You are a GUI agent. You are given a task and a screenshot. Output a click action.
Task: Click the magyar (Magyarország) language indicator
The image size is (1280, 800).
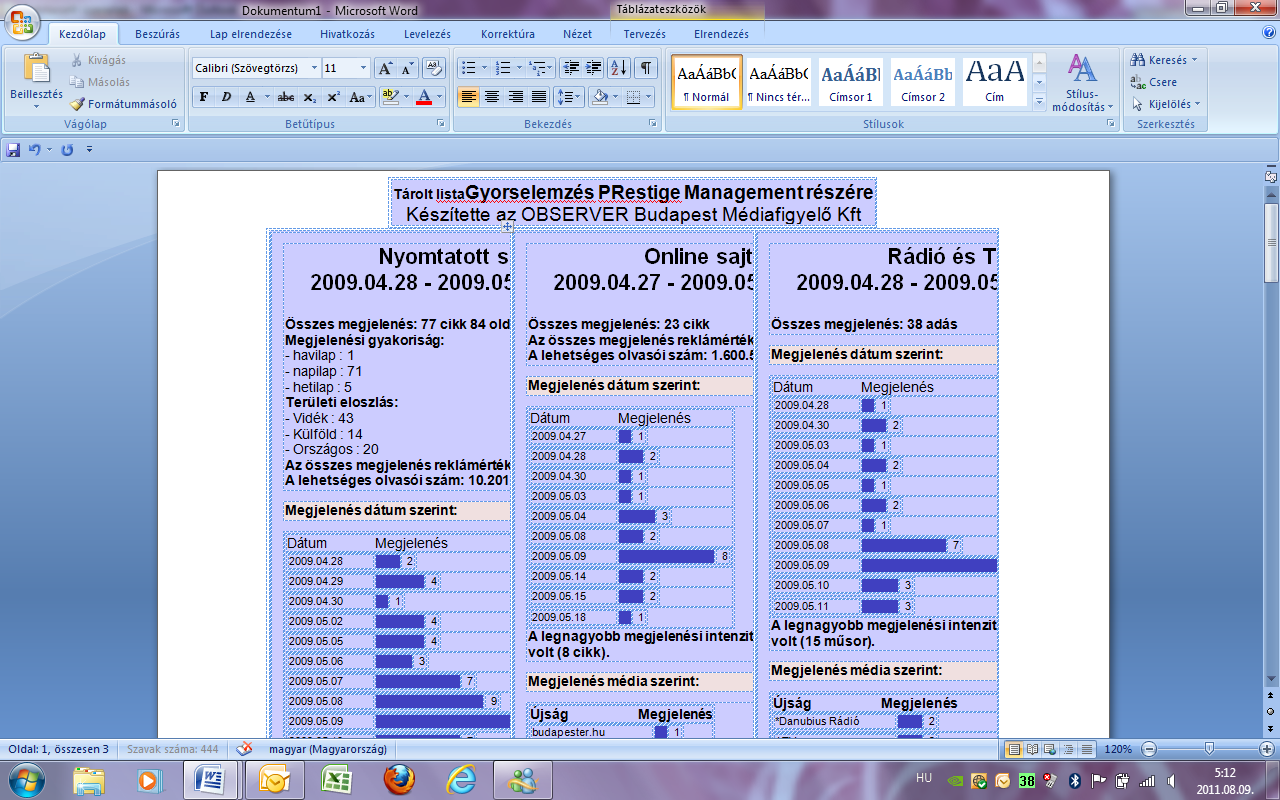point(327,748)
